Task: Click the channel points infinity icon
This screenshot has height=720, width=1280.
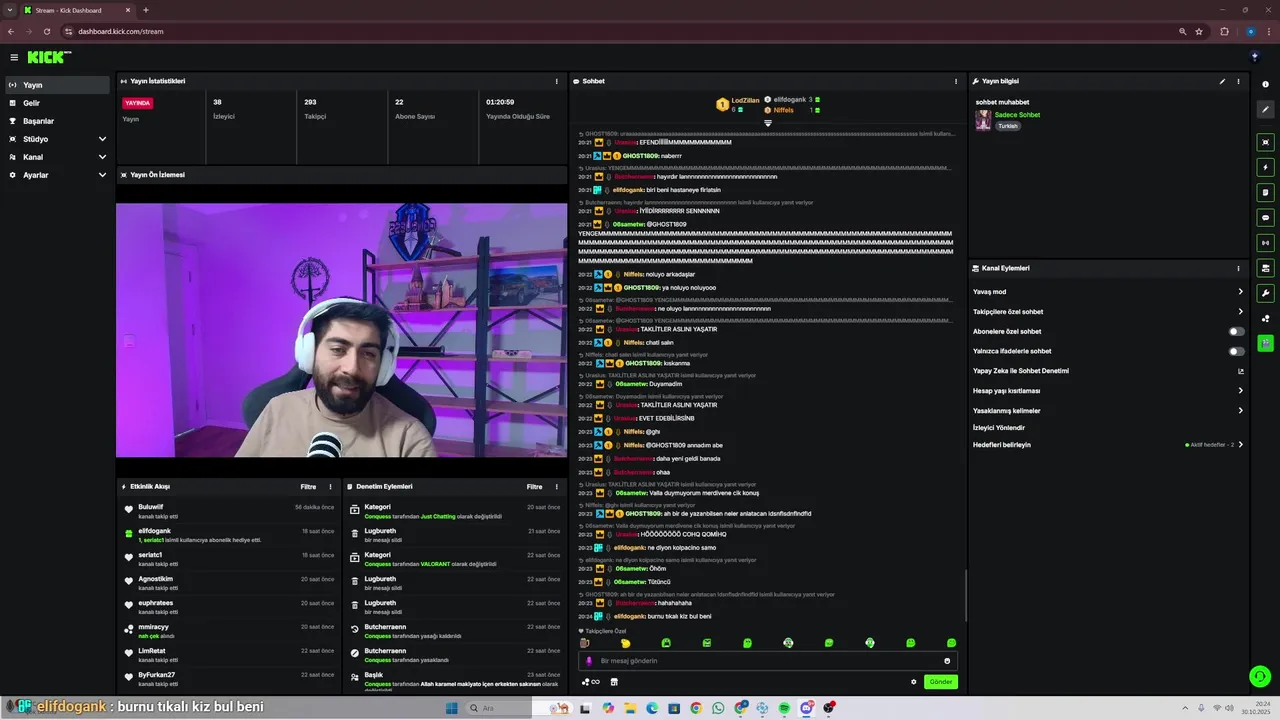Action: (591, 682)
